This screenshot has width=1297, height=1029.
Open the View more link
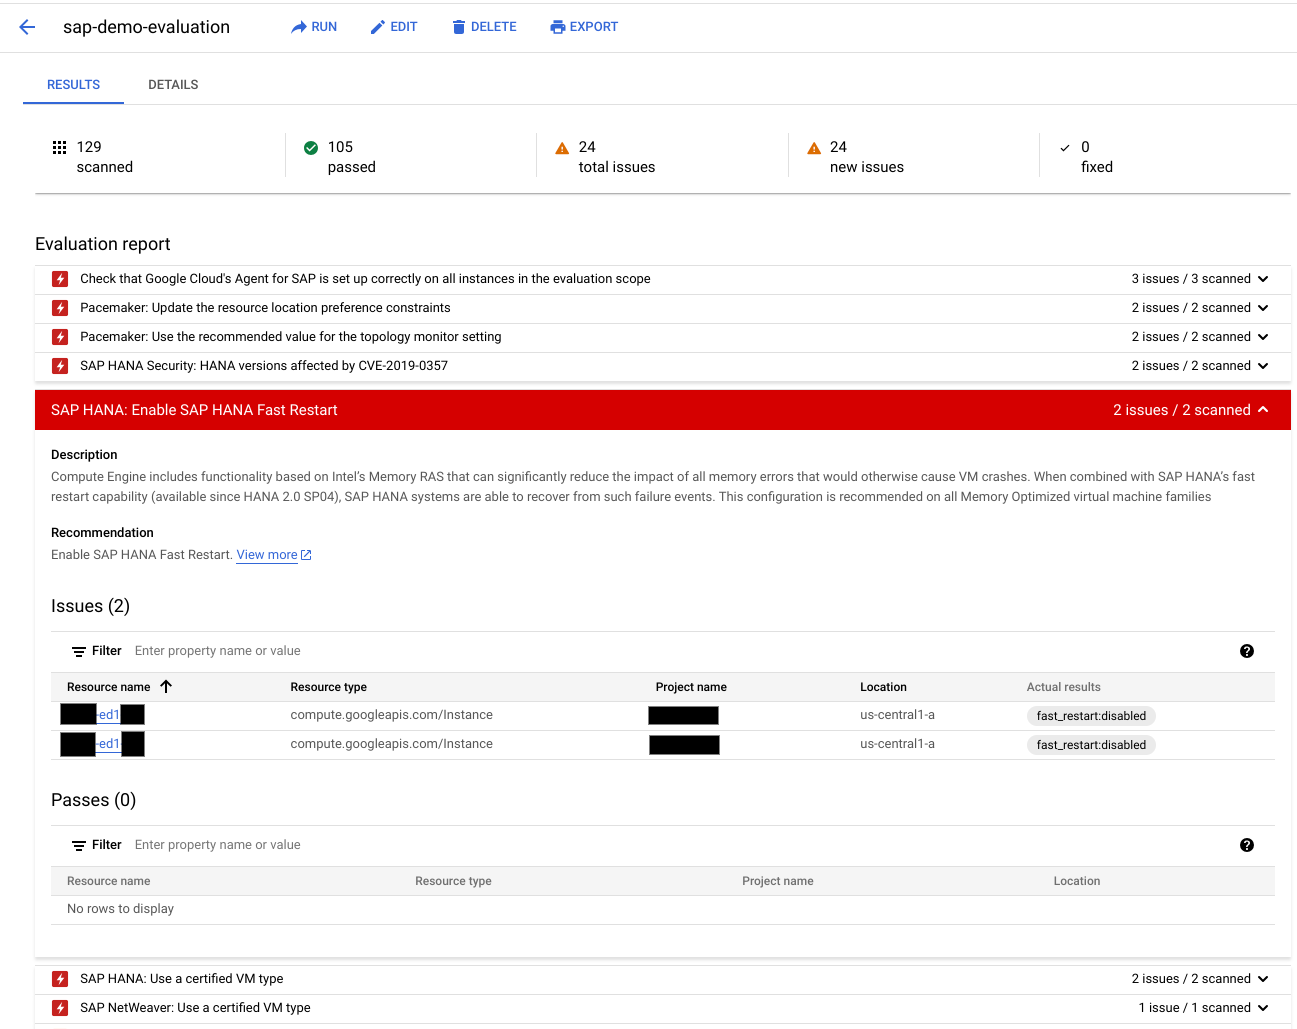click(x=267, y=555)
